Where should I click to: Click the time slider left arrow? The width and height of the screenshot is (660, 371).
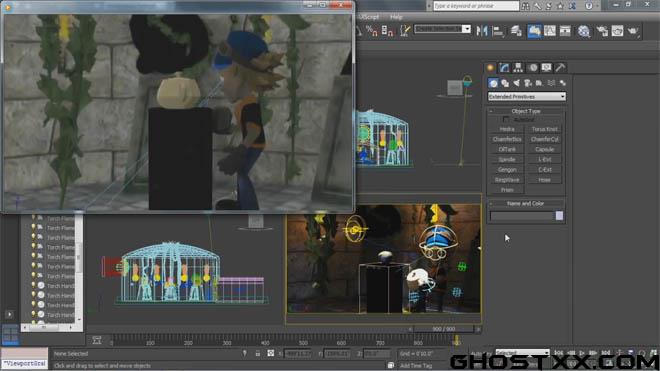click(410, 329)
